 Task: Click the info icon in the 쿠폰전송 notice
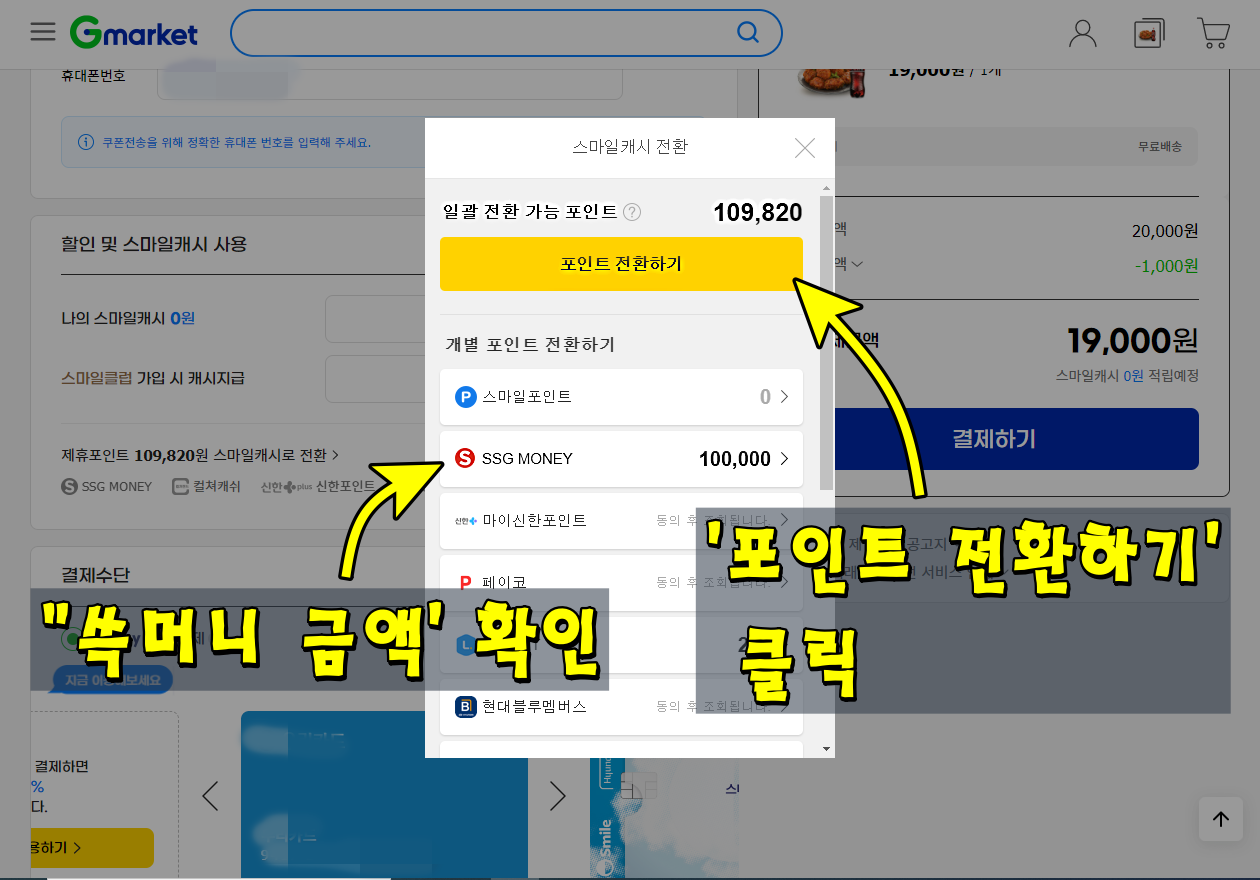(x=86, y=143)
